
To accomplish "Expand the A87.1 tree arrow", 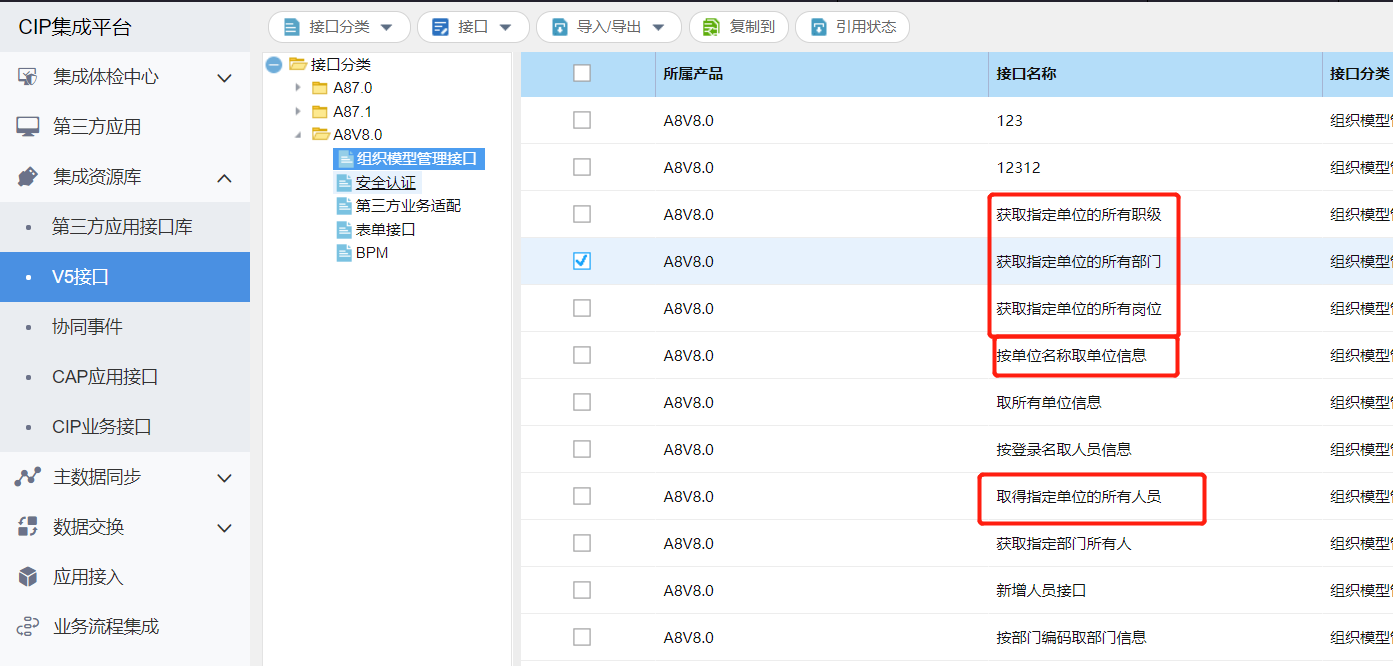I will point(298,112).
